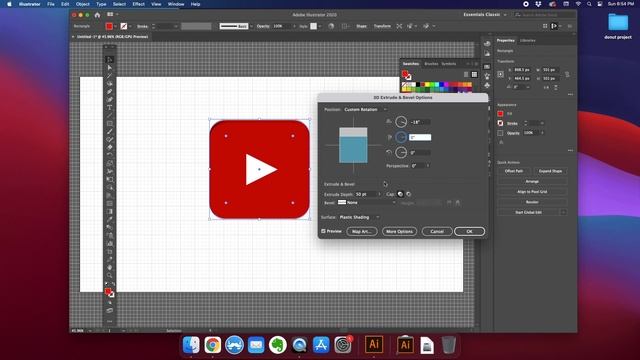Viewport: 640px width, 360px height.
Task: Switch to the Symbols tab
Action: click(449, 64)
